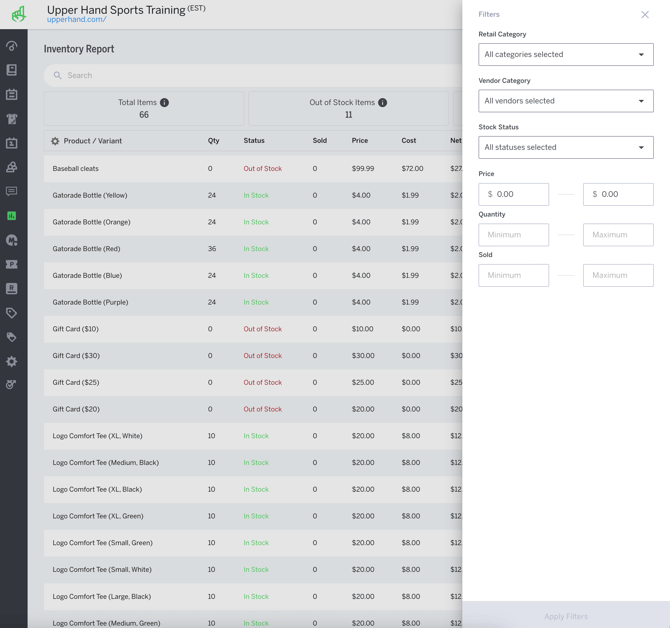Click the Upper Hand logo icon
Screen dimensions: 670x628
tap(18, 14)
